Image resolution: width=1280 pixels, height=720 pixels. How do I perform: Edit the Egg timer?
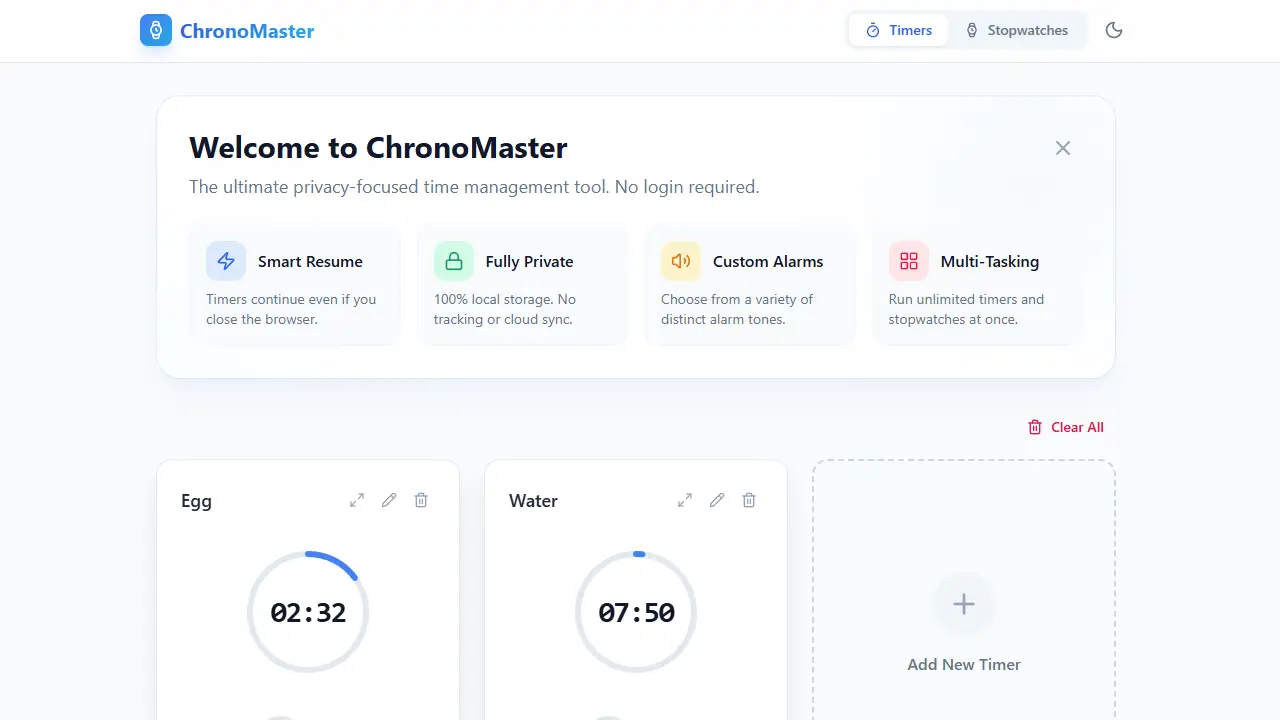389,500
